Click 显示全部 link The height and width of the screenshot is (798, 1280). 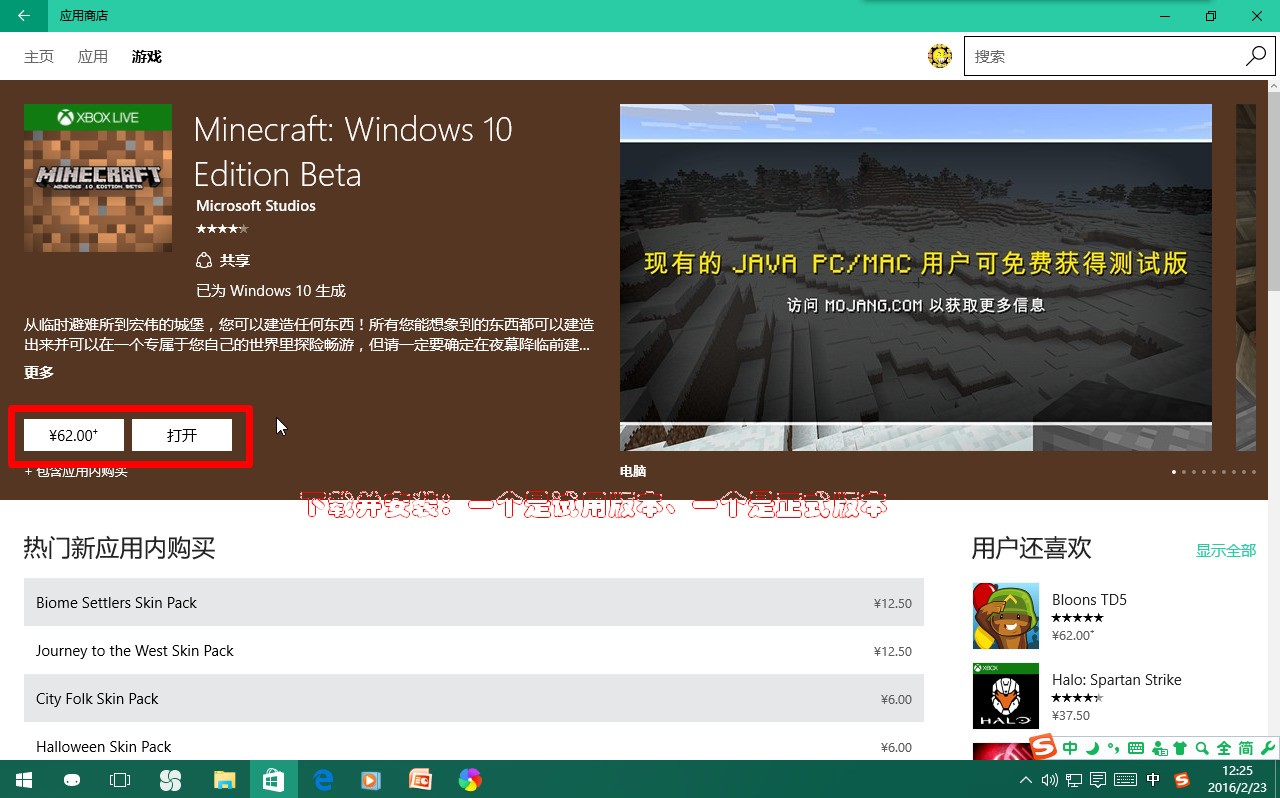click(1226, 551)
